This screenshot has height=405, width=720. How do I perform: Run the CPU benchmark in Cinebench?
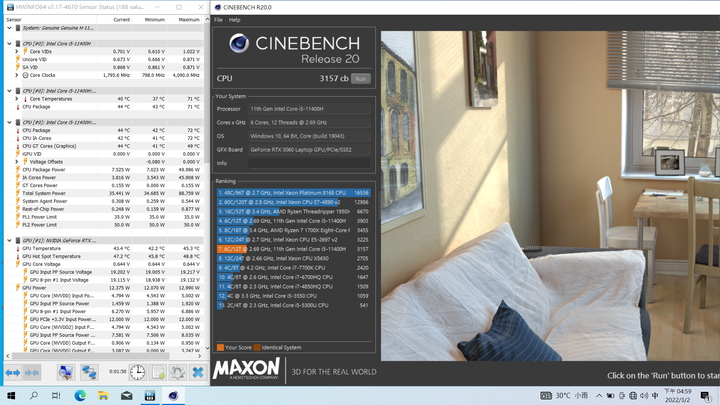(361, 79)
